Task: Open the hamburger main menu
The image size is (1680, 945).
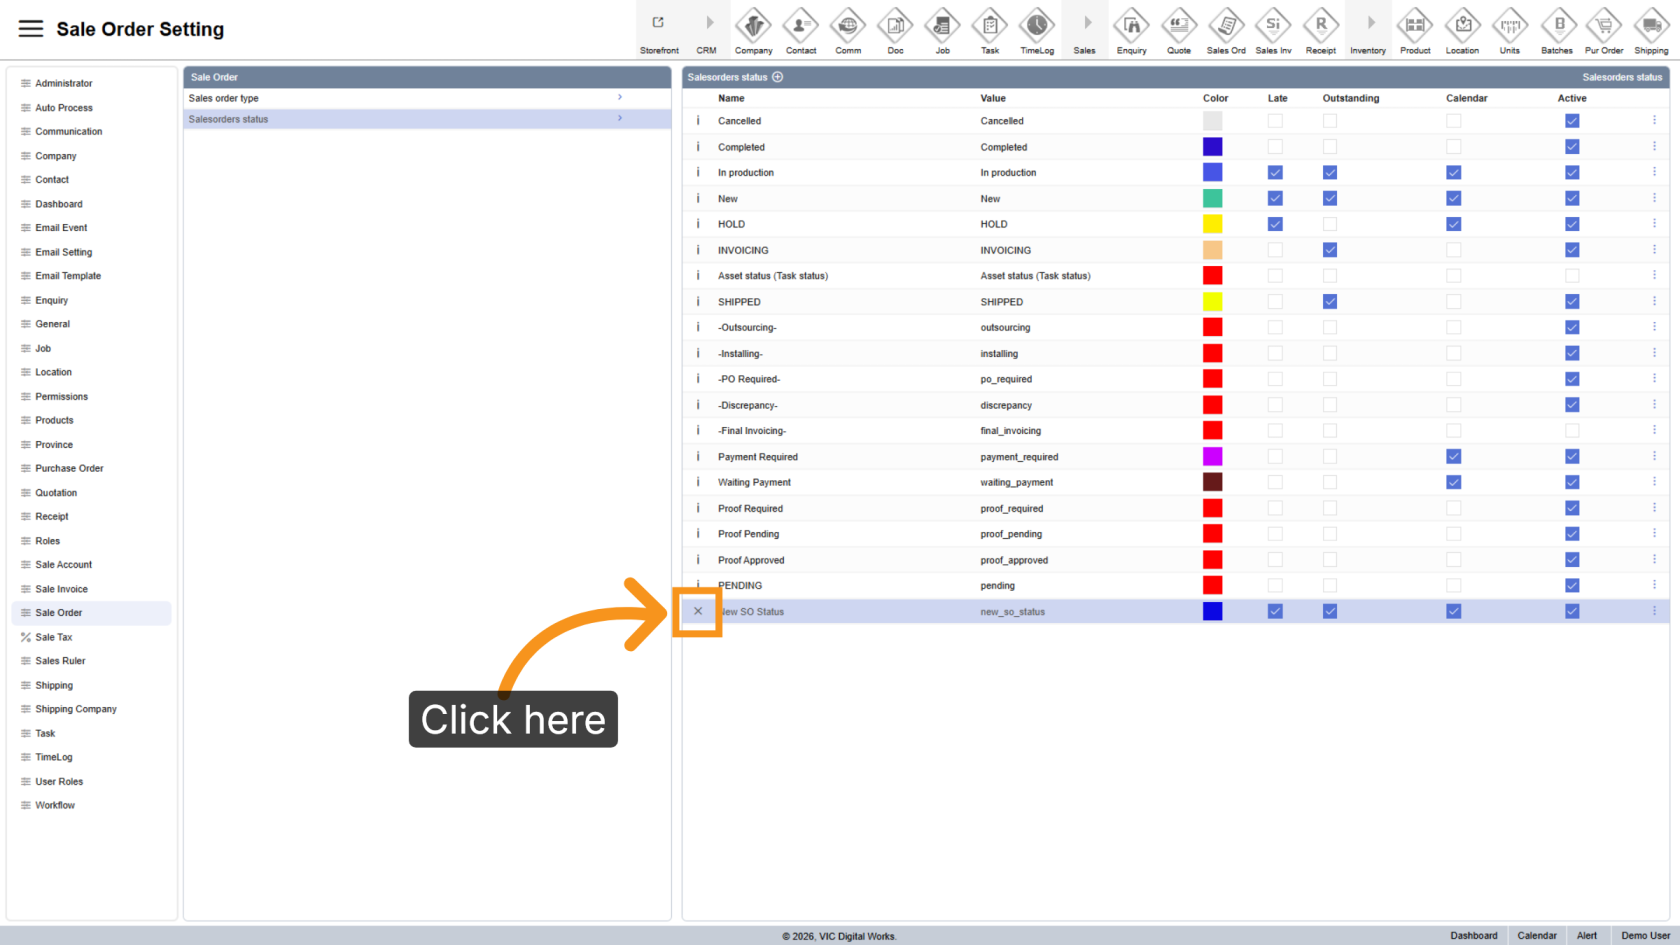Action: click(31, 29)
